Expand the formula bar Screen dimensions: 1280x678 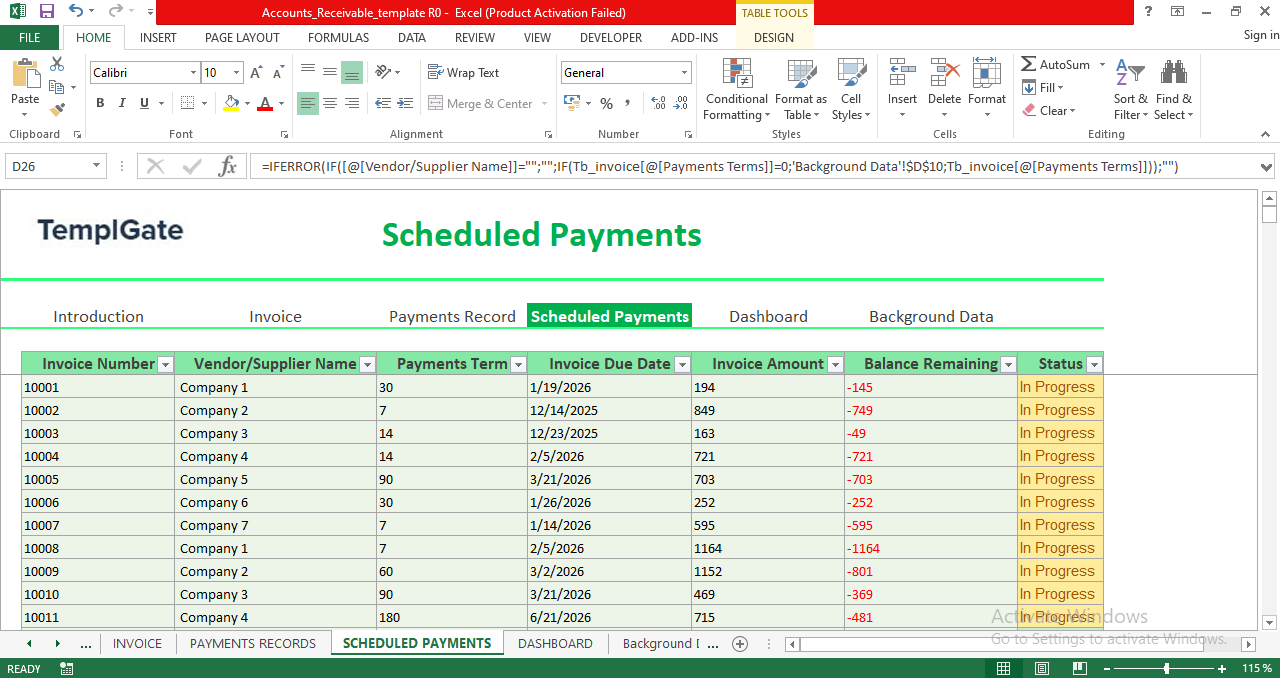tap(1267, 167)
